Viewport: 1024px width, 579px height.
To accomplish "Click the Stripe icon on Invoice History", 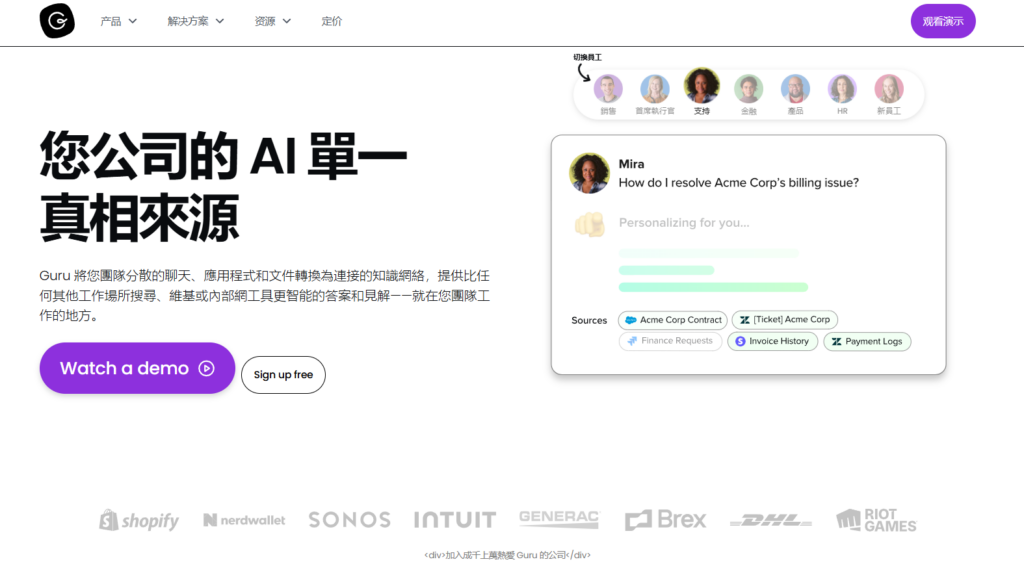I will 740,340.
